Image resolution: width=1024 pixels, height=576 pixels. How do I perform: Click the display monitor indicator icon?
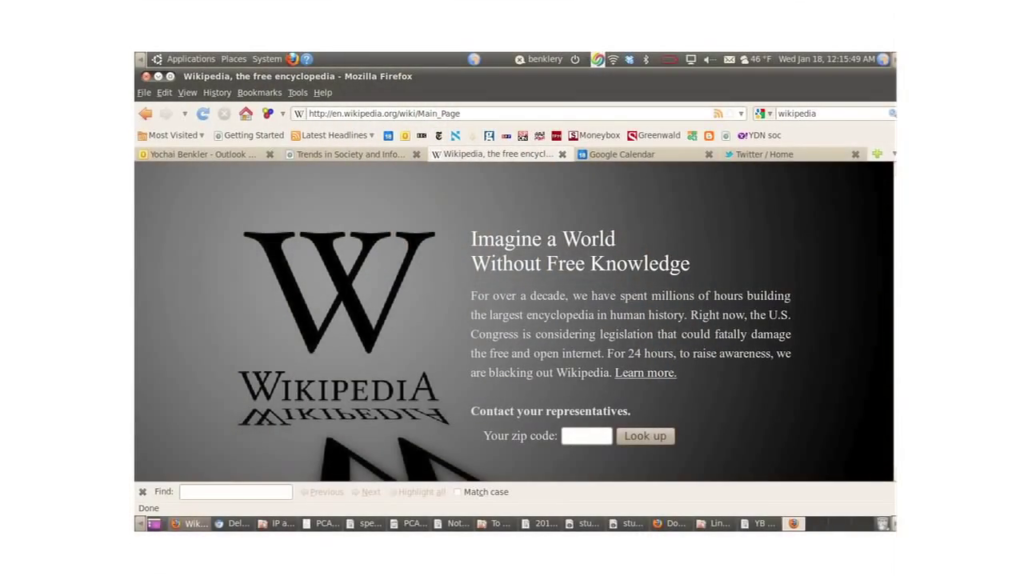pos(690,59)
